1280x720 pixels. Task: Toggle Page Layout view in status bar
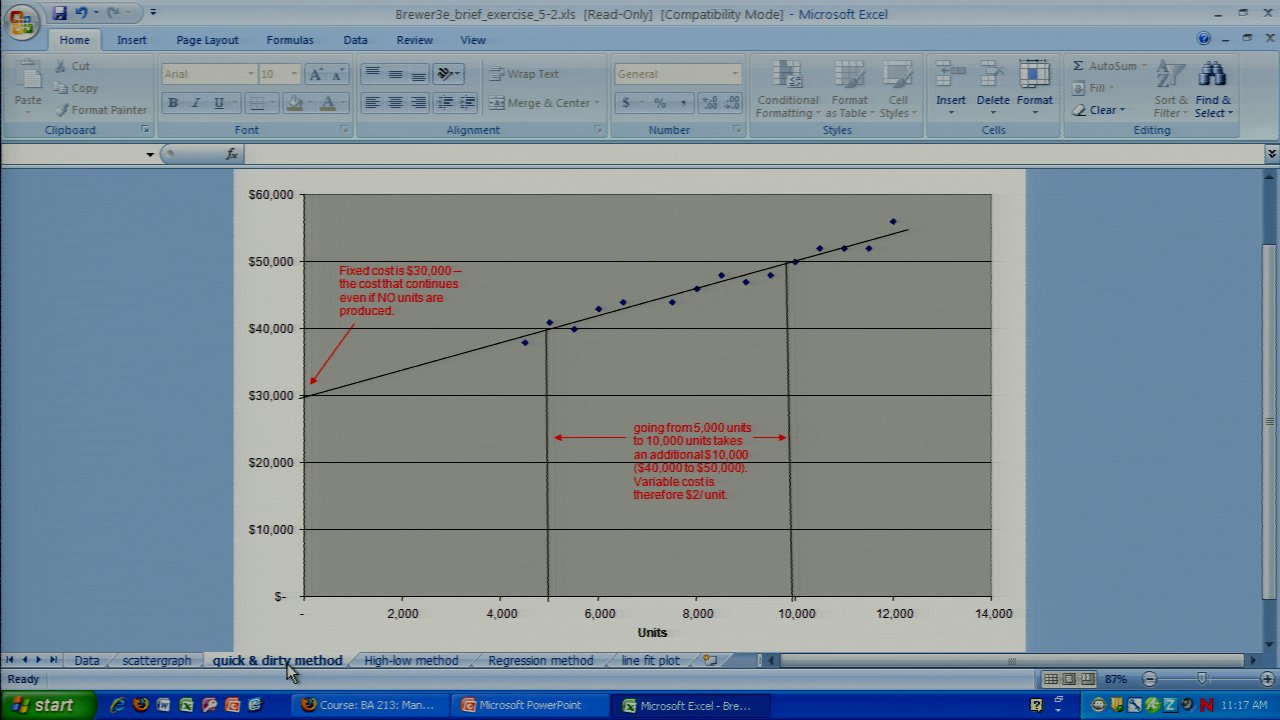tap(1069, 679)
